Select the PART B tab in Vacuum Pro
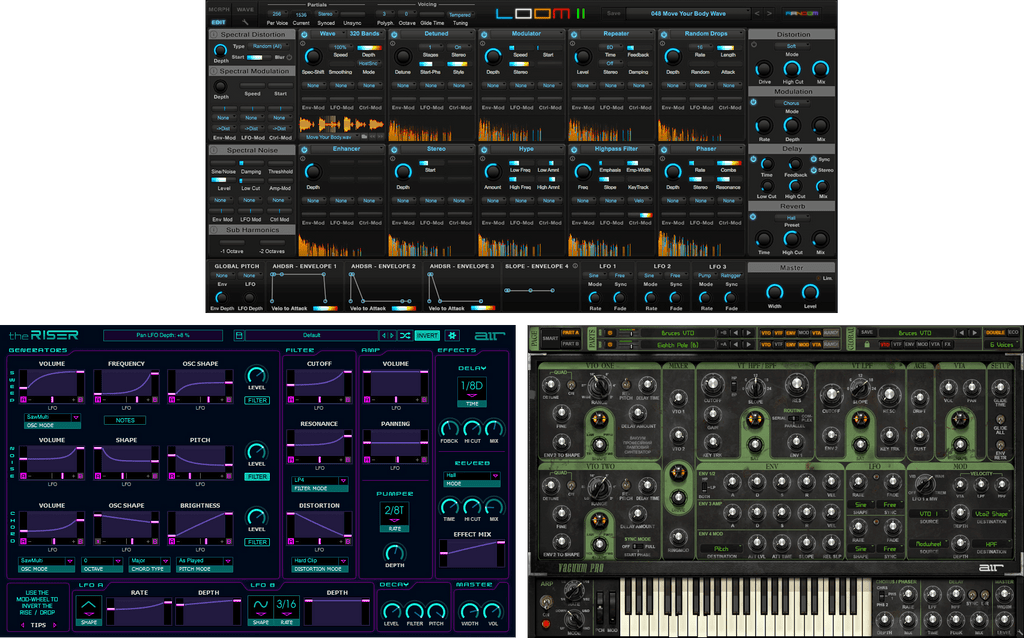The height and width of the screenshot is (638, 1024). [570, 344]
